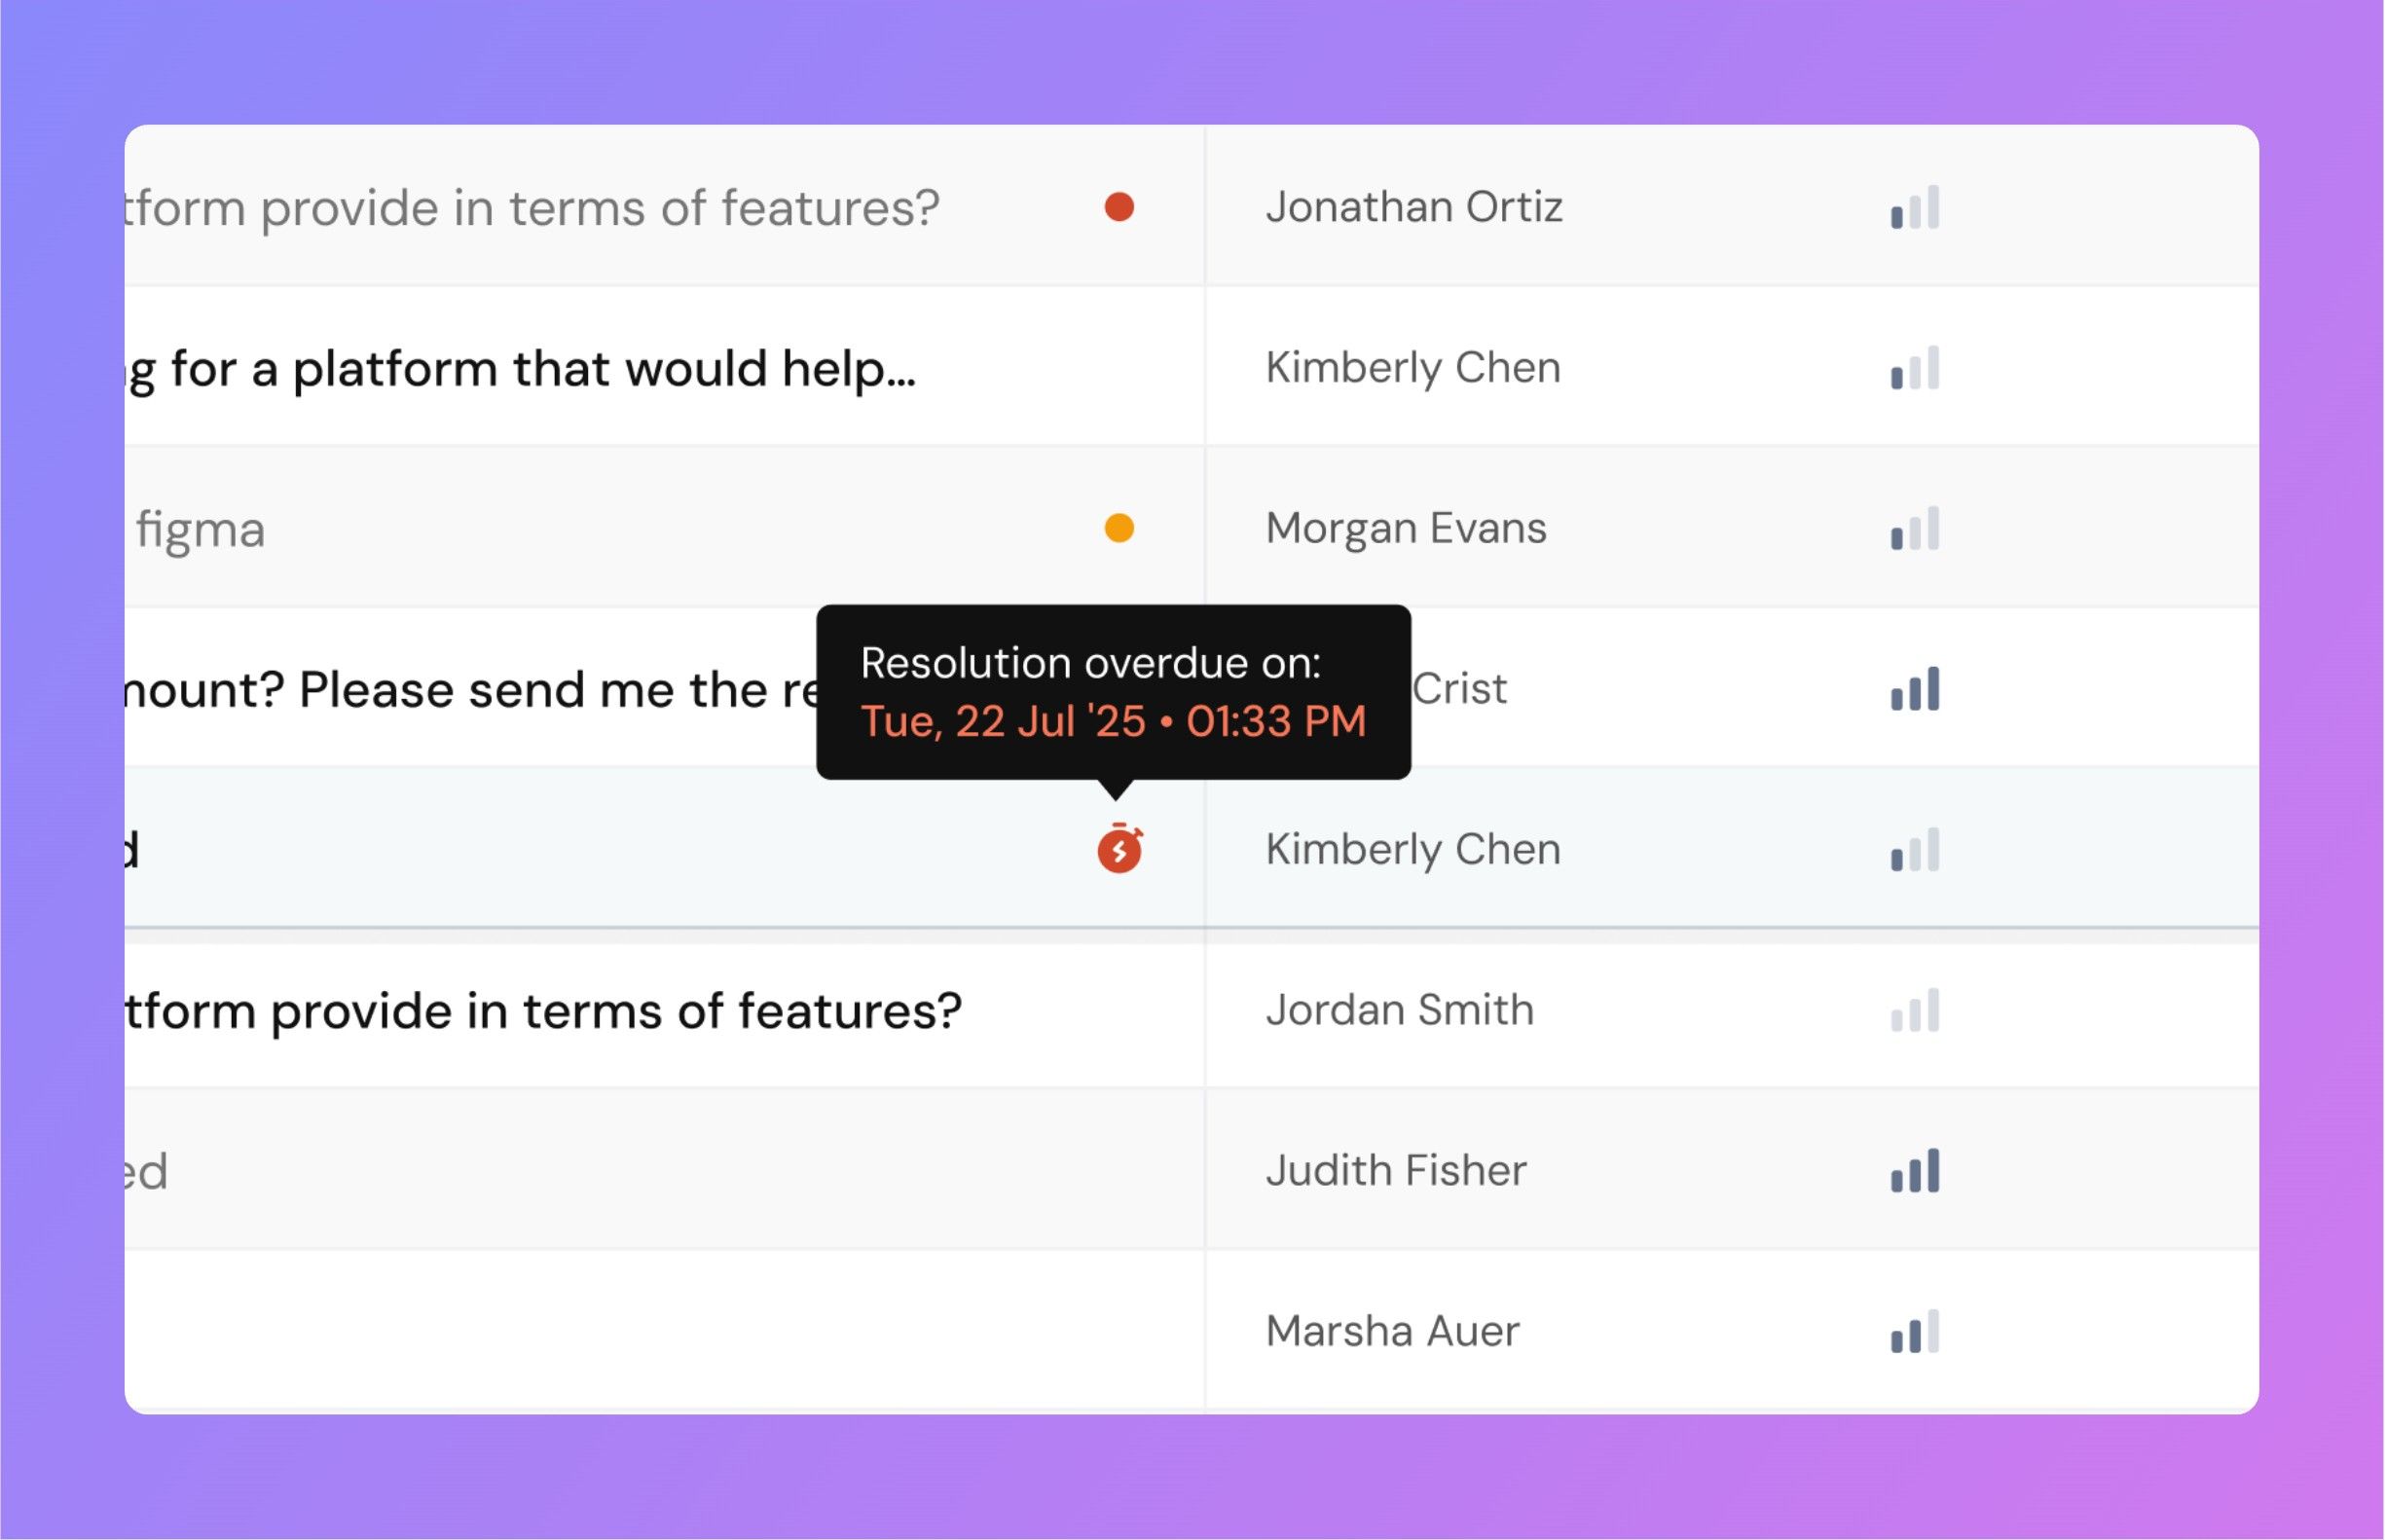Select the Morgan Evans assignee name
The image size is (2385, 1540).
coord(1405,528)
